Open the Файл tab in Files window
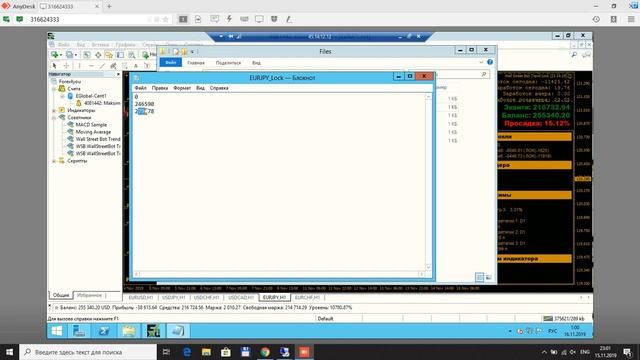Image resolution: width=640 pixels, height=360 pixels. coord(171,62)
